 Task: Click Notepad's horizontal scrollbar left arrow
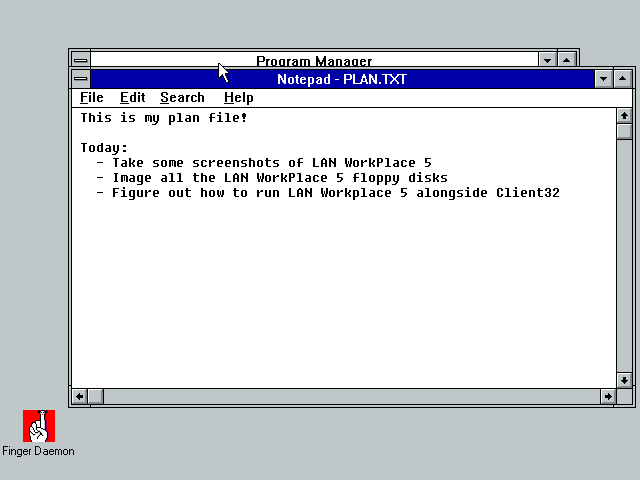[x=80, y=396]
